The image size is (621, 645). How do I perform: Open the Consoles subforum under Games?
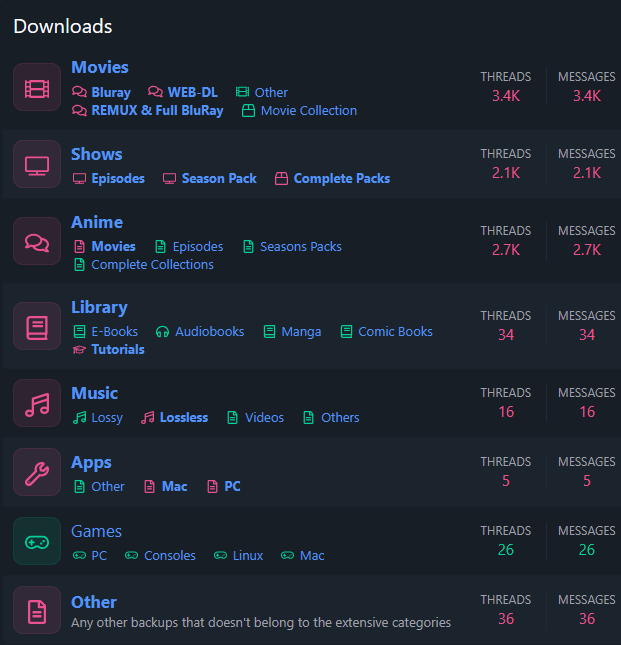tap(169, 556)
